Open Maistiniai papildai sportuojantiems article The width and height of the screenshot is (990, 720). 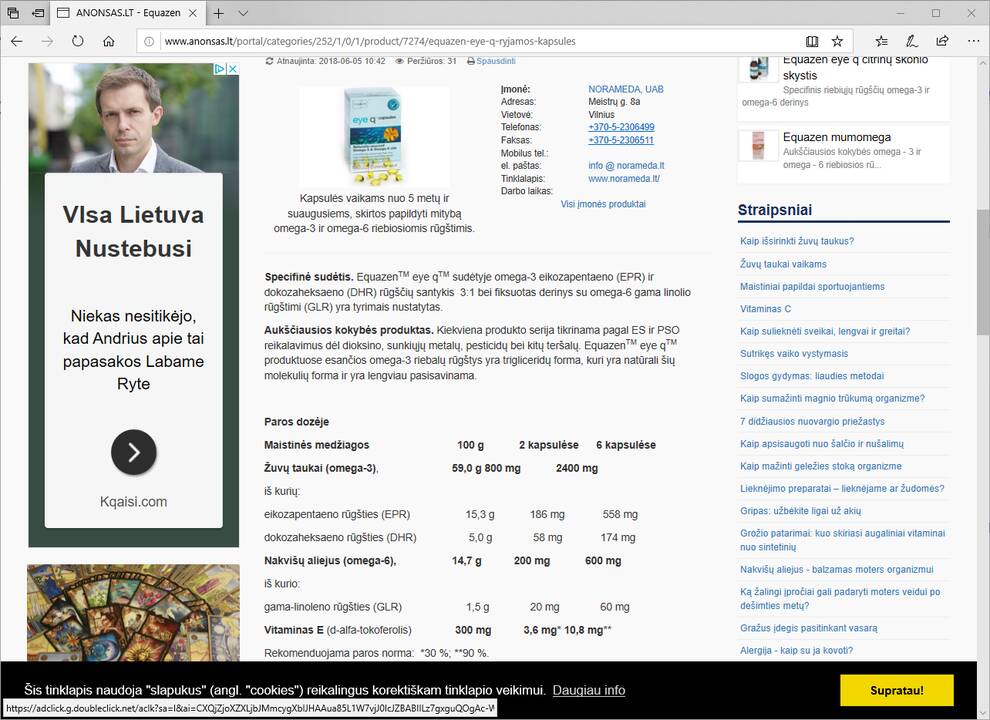point(812,287)
